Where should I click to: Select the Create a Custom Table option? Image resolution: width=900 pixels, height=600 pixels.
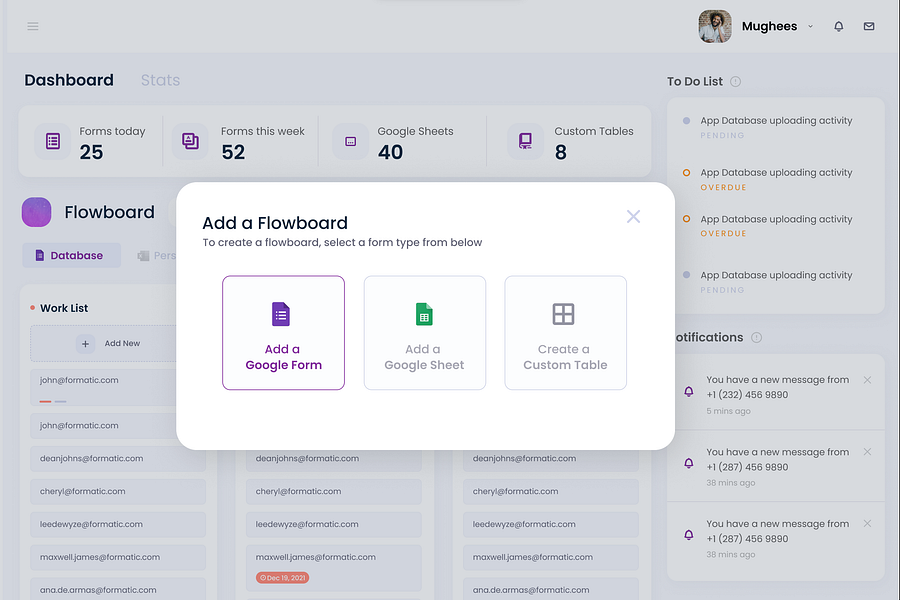(565, 333)
